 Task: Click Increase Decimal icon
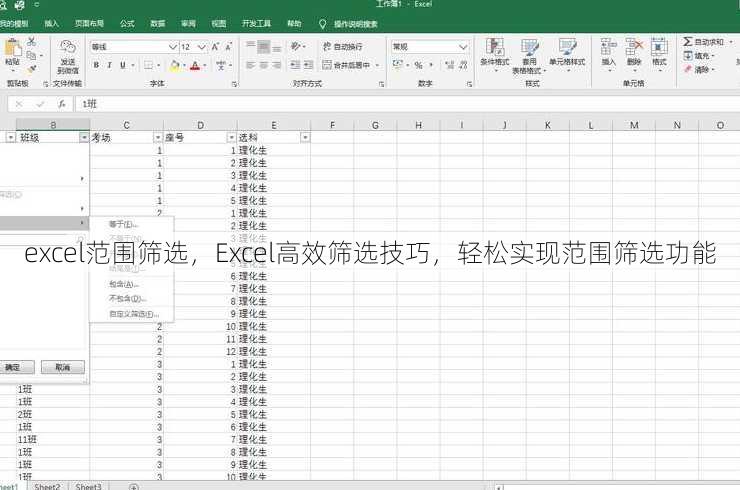pos(450,65)
